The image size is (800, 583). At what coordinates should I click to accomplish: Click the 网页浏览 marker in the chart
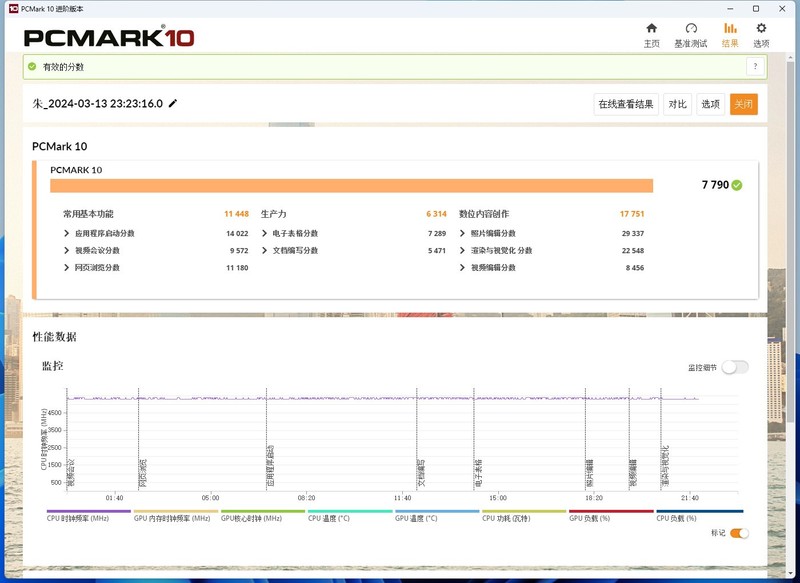coord(142,471)
